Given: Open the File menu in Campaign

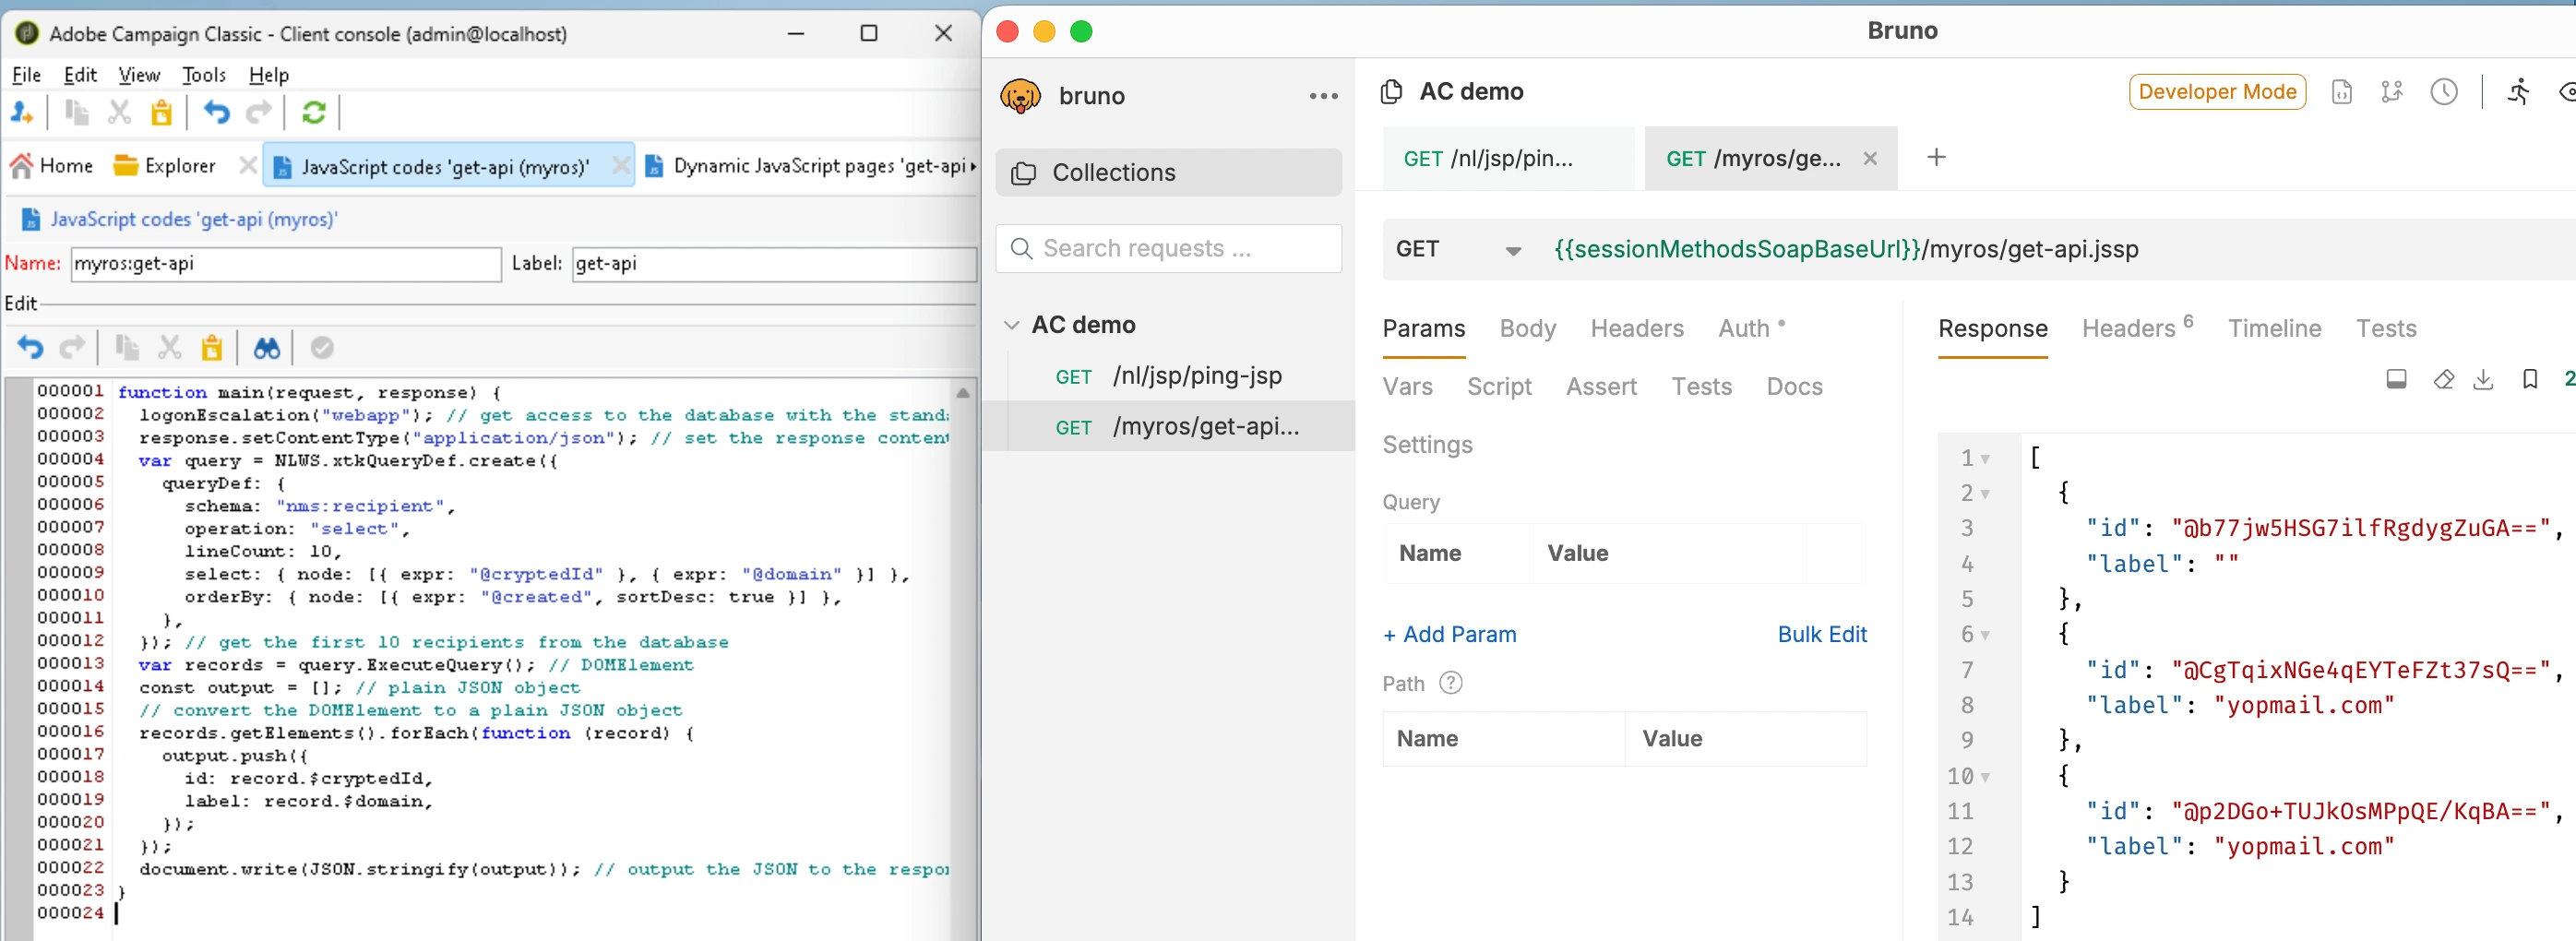Looking at the screenshot, I should tap(26, 75).
